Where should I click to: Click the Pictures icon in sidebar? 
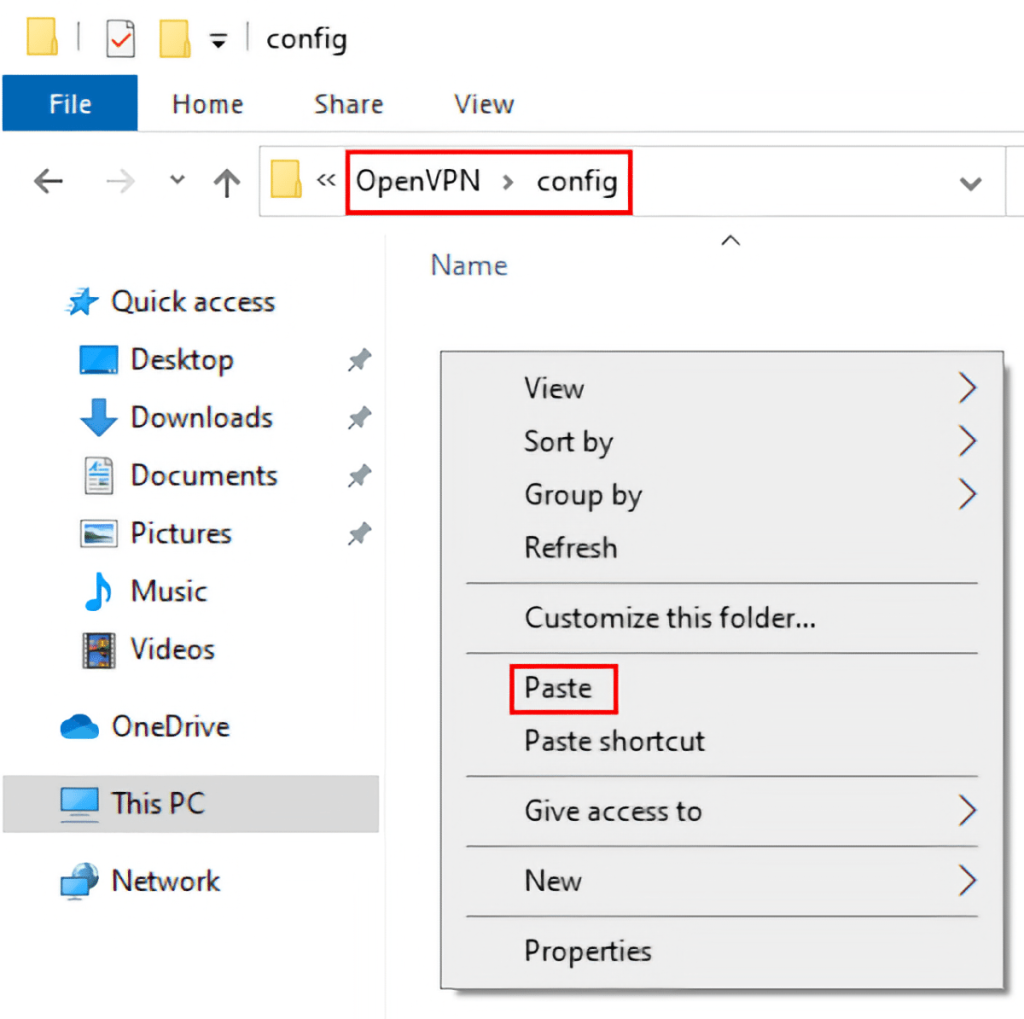coord(99,533)
